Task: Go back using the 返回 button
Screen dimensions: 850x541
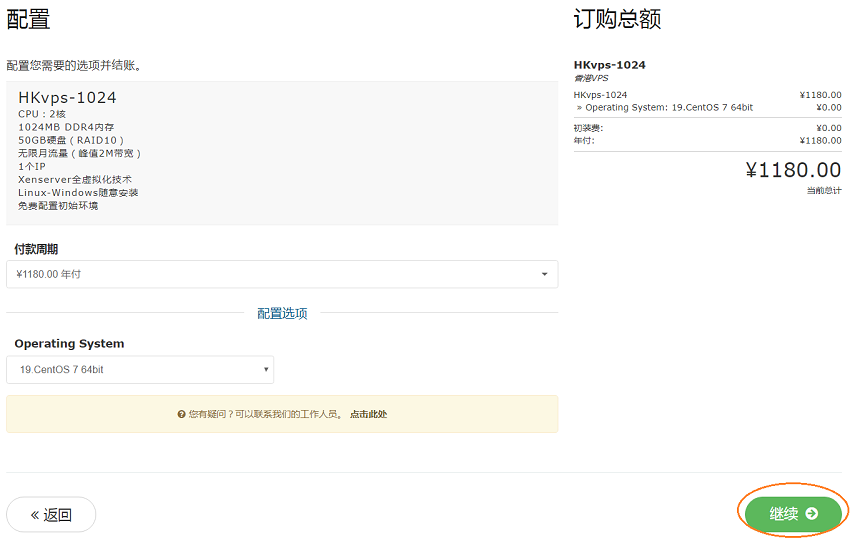Action: click(x=51, y=515)
